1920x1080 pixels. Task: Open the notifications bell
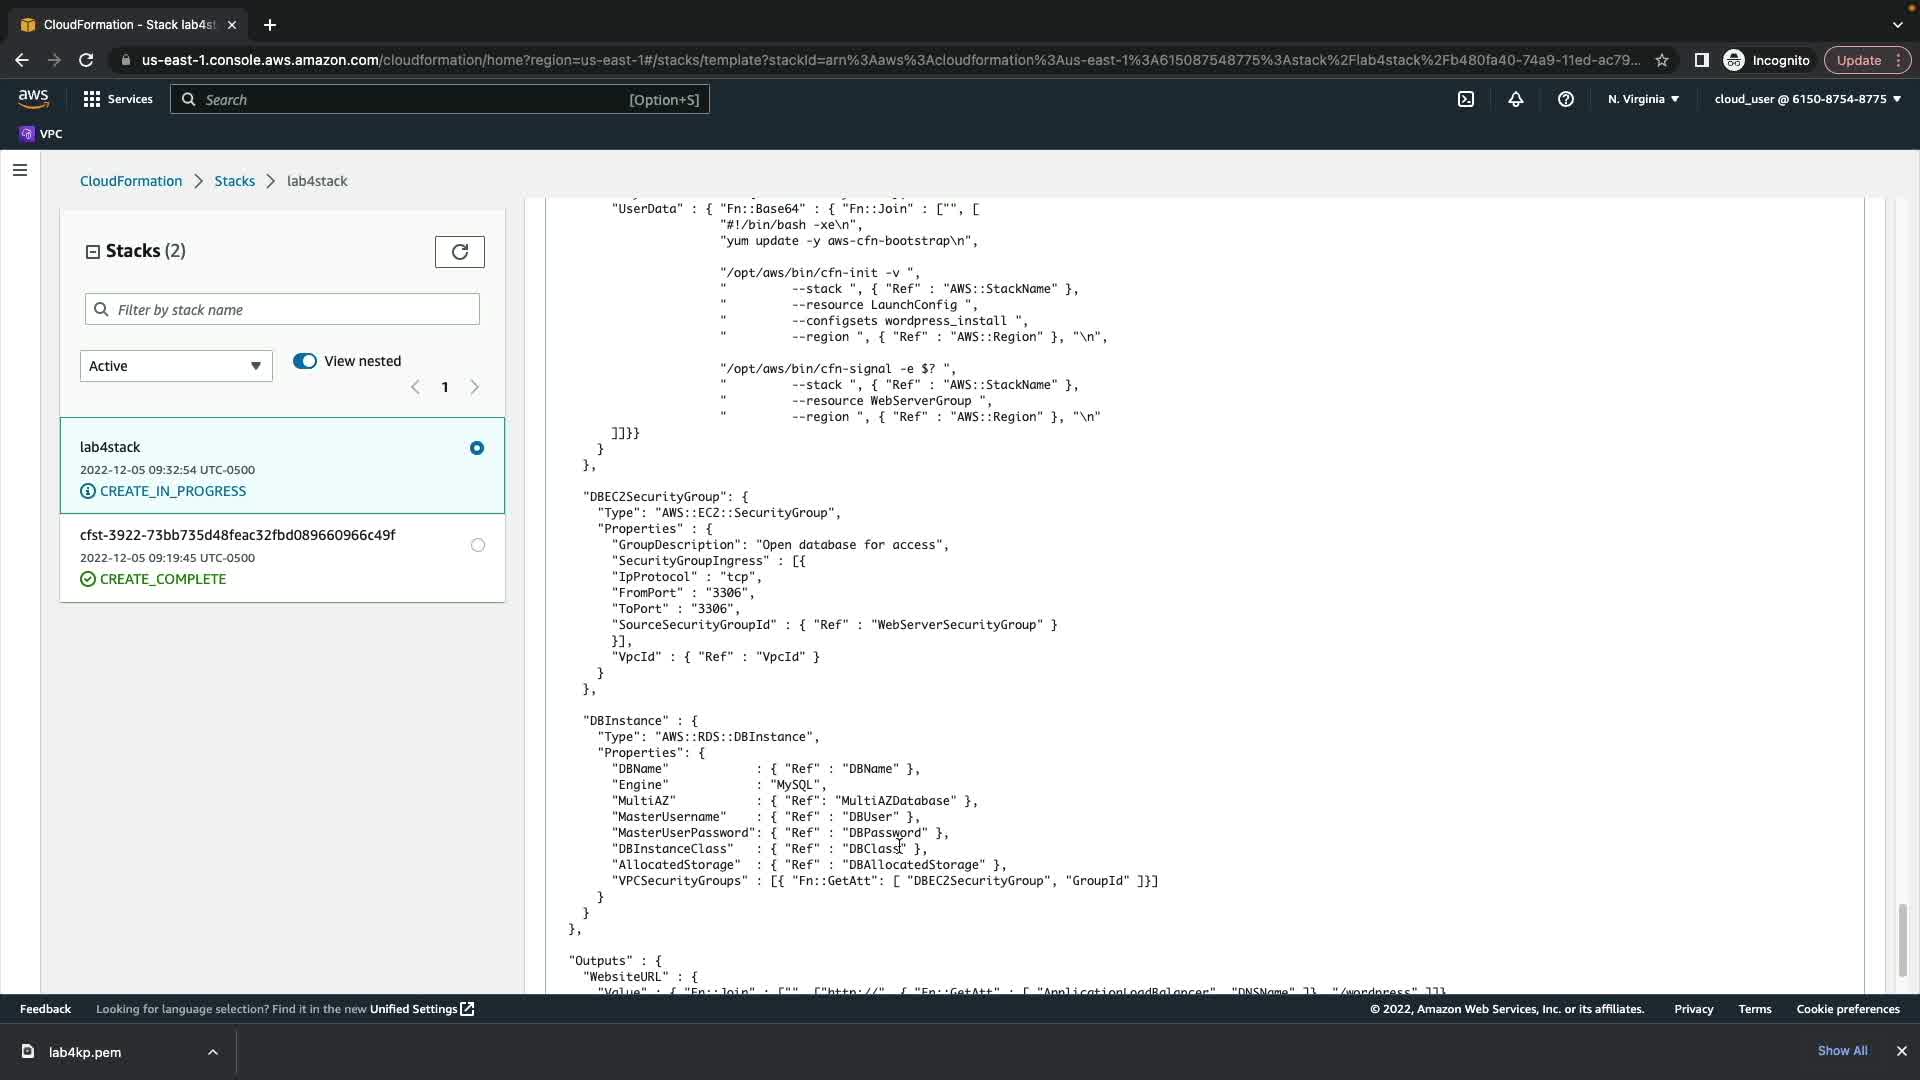[1516, 99]
